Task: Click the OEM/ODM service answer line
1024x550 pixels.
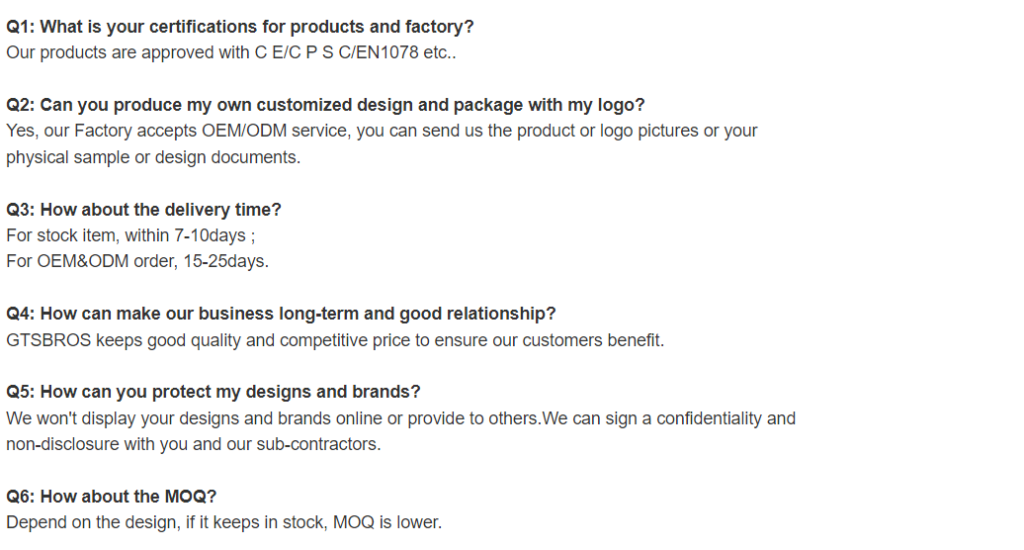Action: coord(381,131)
